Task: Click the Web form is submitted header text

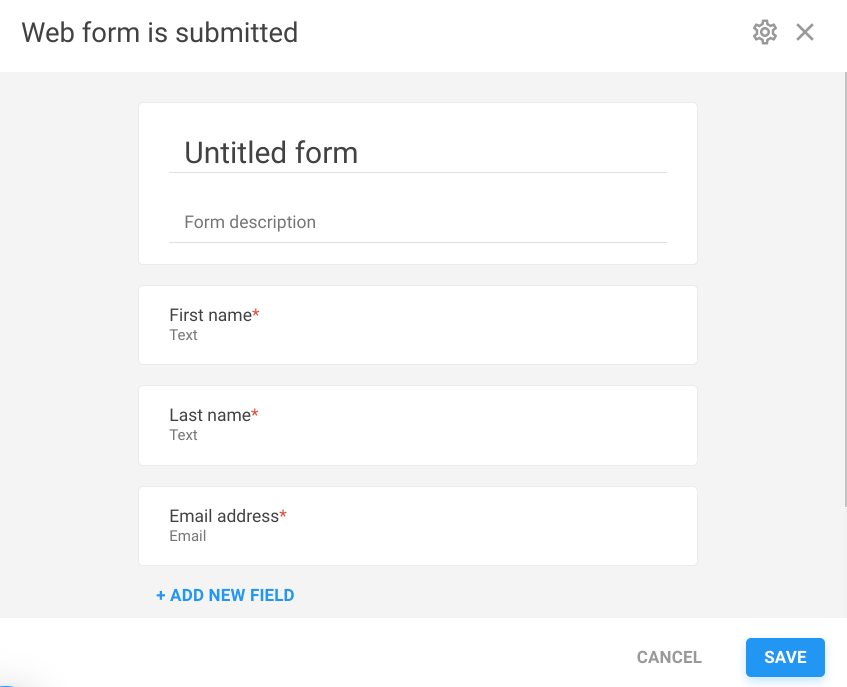Action: pyautogui.click(x=159, y=32)
